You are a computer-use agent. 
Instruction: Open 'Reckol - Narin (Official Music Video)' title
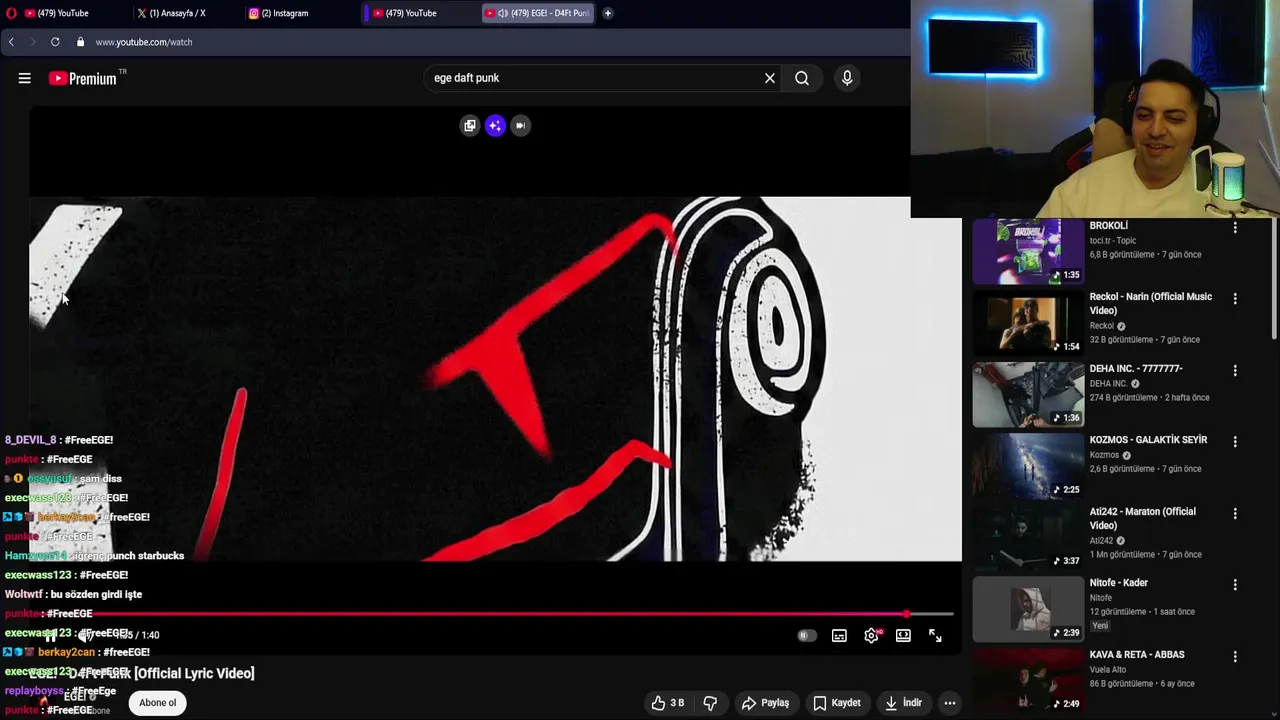click(1150, 303)
